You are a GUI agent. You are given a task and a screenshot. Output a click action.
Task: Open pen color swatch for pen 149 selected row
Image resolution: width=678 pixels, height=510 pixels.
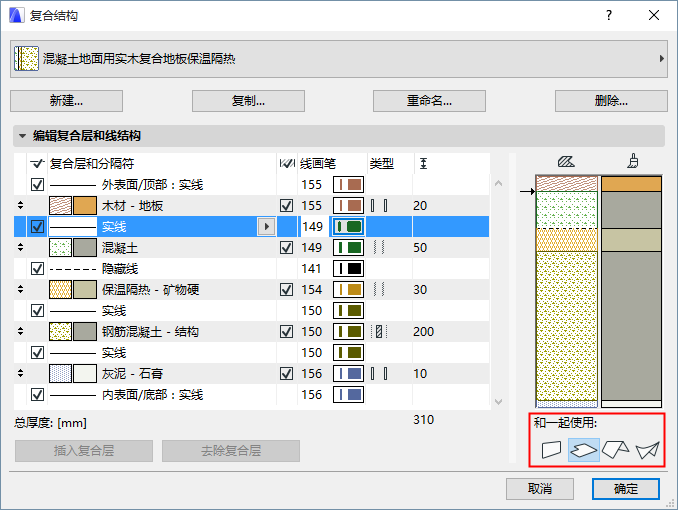(348, 227)
